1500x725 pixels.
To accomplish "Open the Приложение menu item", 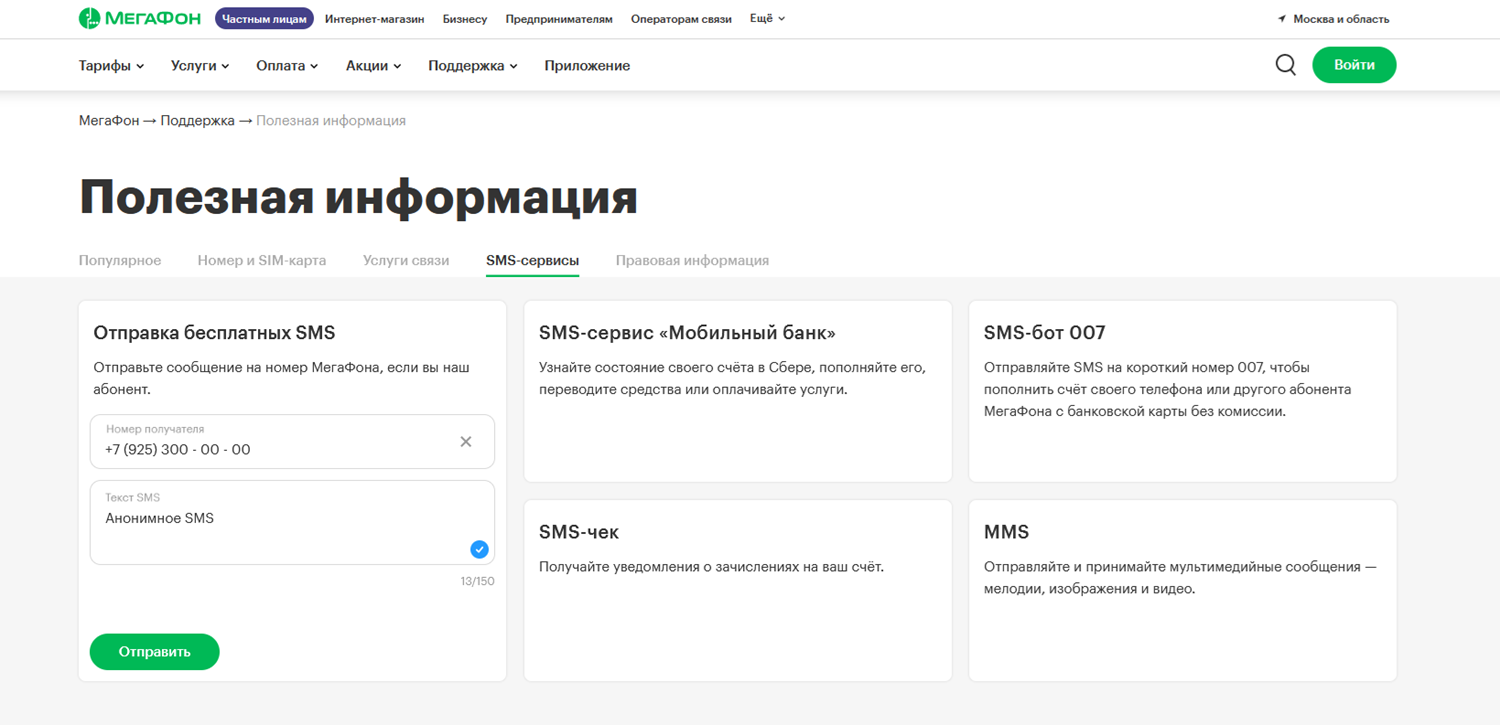I will pyautogui.click(x=587, y=65).
